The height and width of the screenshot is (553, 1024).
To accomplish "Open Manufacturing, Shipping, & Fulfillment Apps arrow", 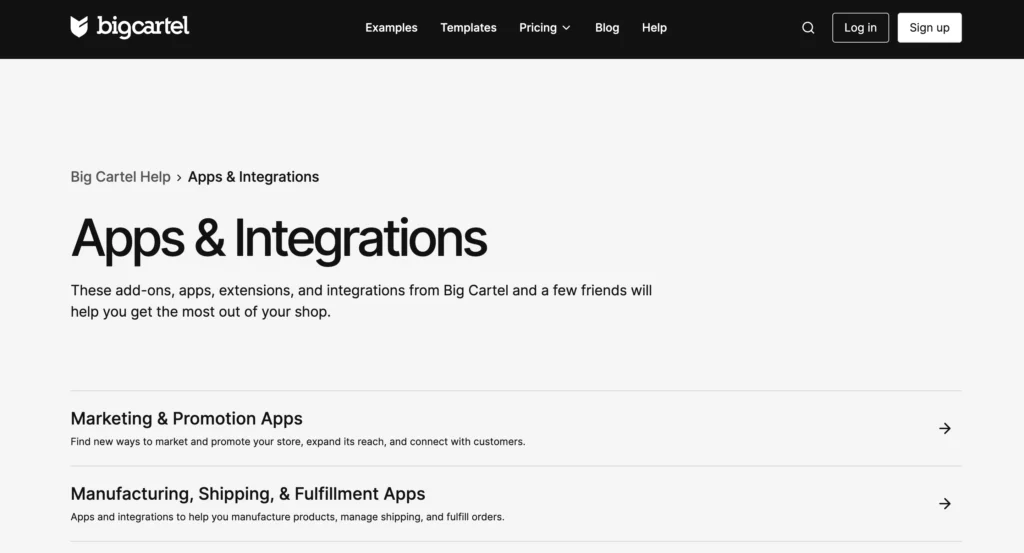I will tap(944, 503).
